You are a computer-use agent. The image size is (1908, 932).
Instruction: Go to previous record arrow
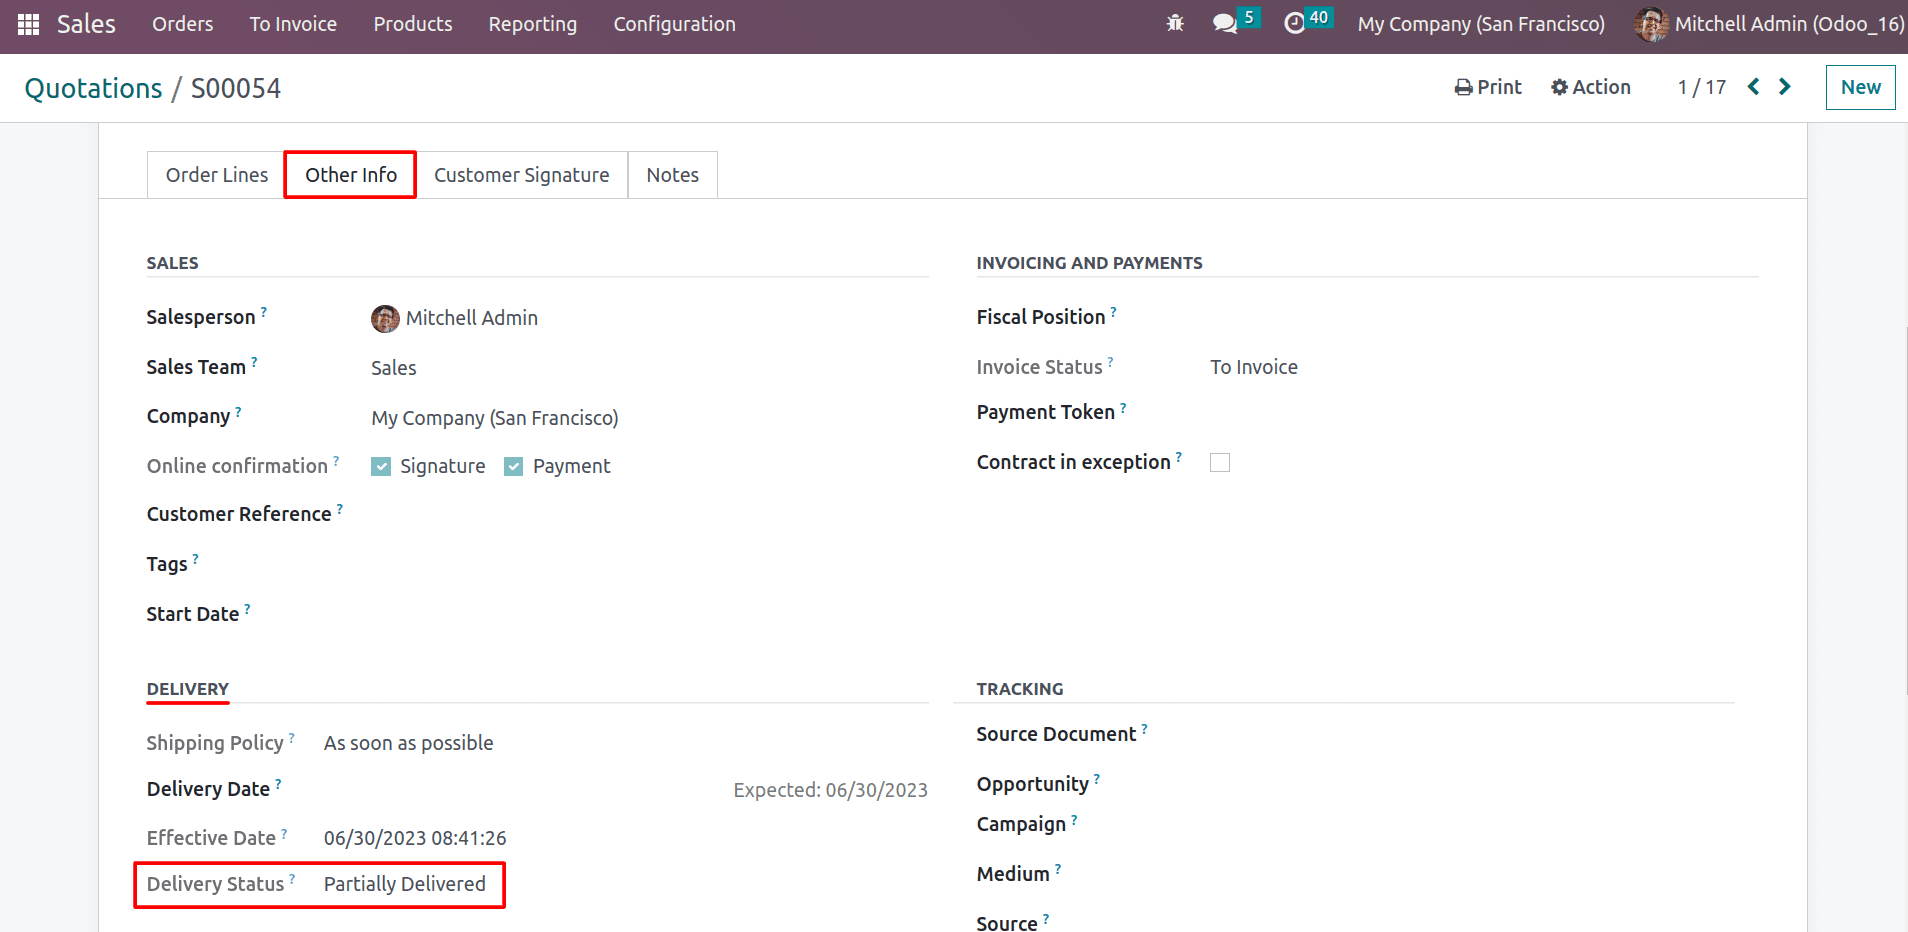point(1753,87)
